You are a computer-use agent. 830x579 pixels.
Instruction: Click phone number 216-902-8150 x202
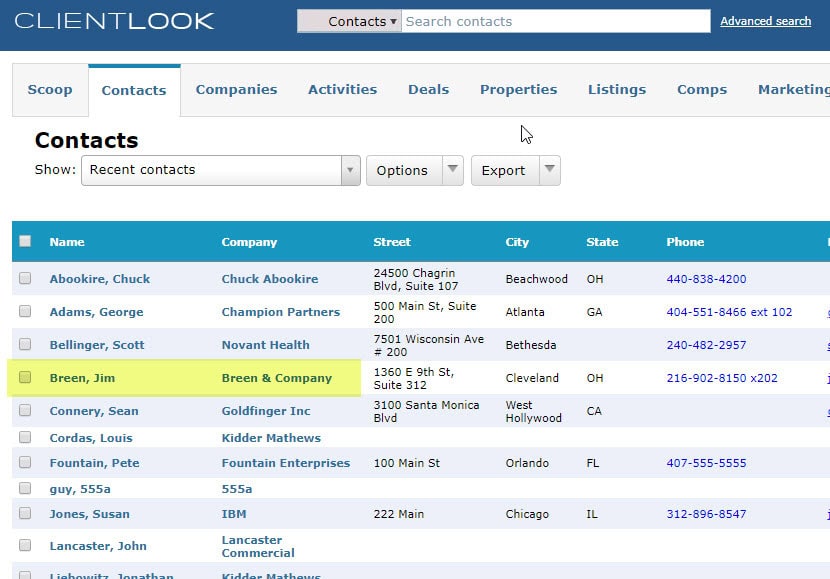722,378
